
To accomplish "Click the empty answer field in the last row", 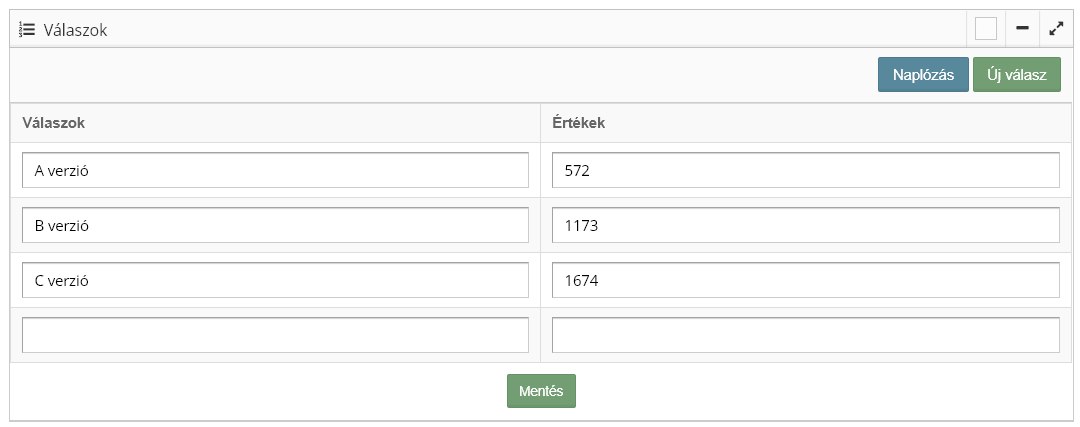I will tap(275, 335).
